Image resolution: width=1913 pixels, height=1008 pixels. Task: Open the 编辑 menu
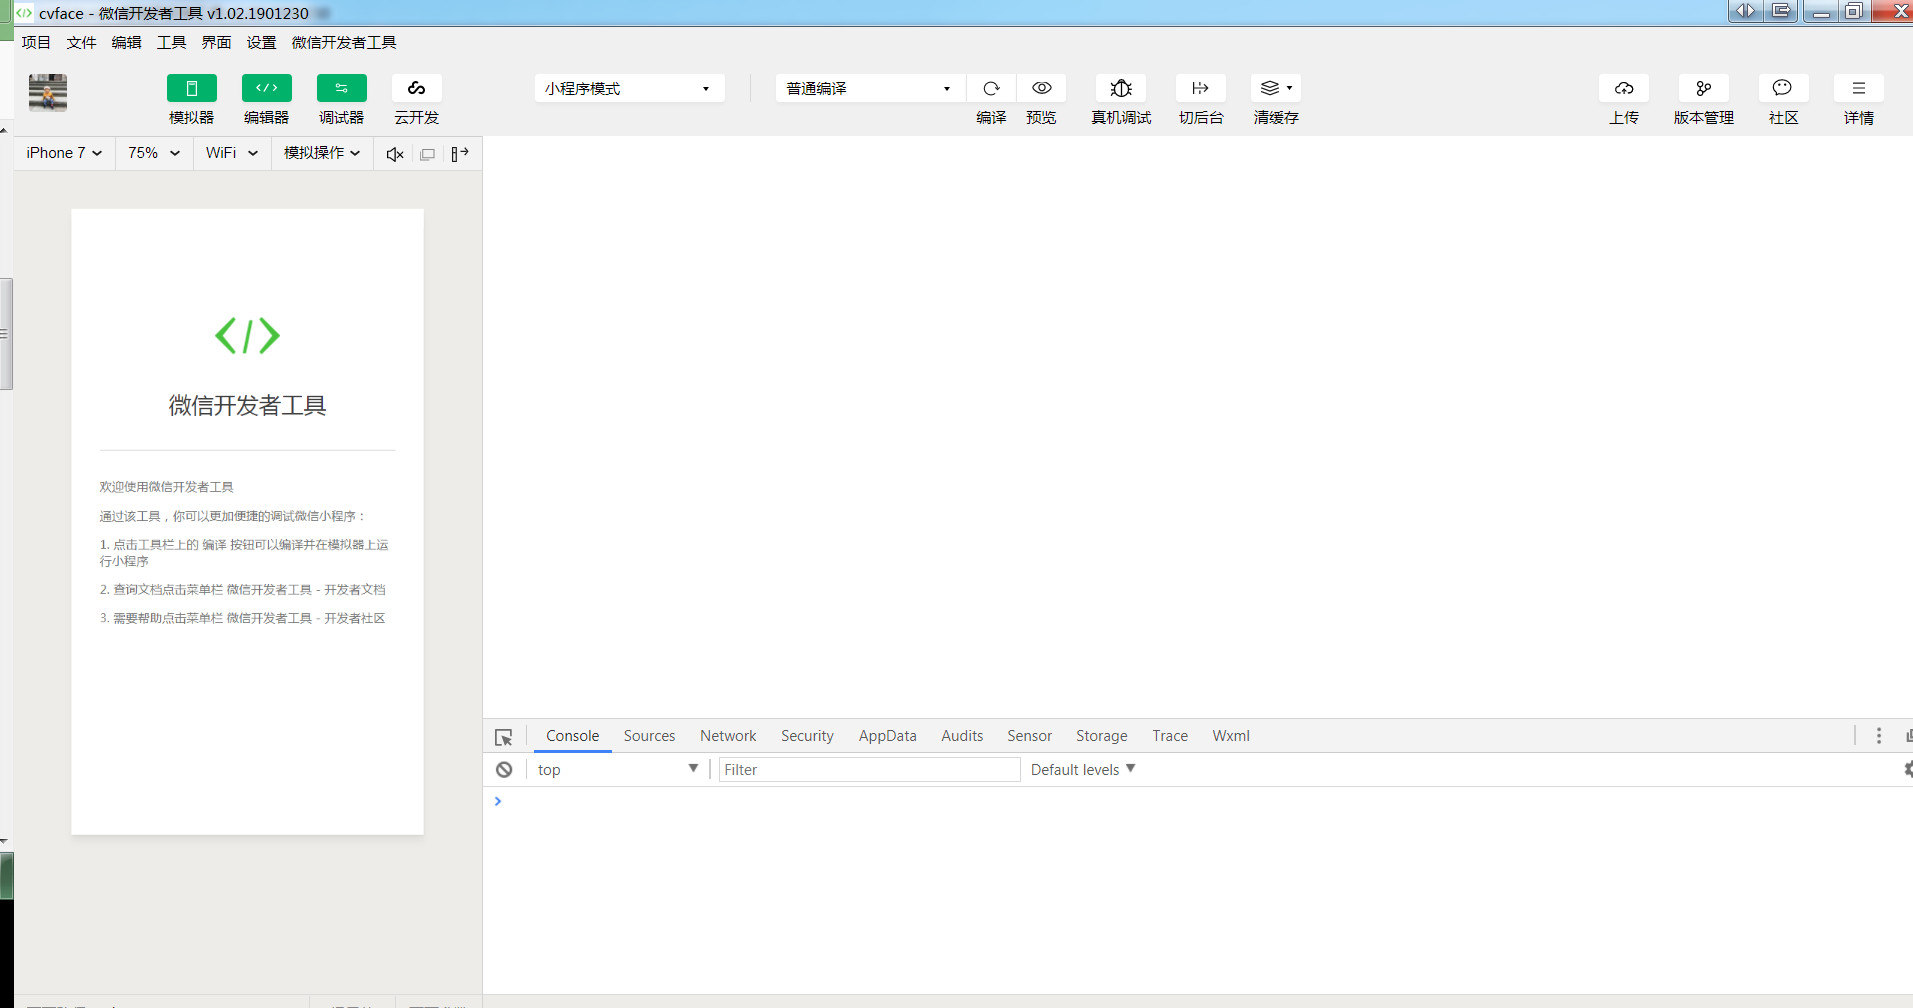[x=126, y=42]
